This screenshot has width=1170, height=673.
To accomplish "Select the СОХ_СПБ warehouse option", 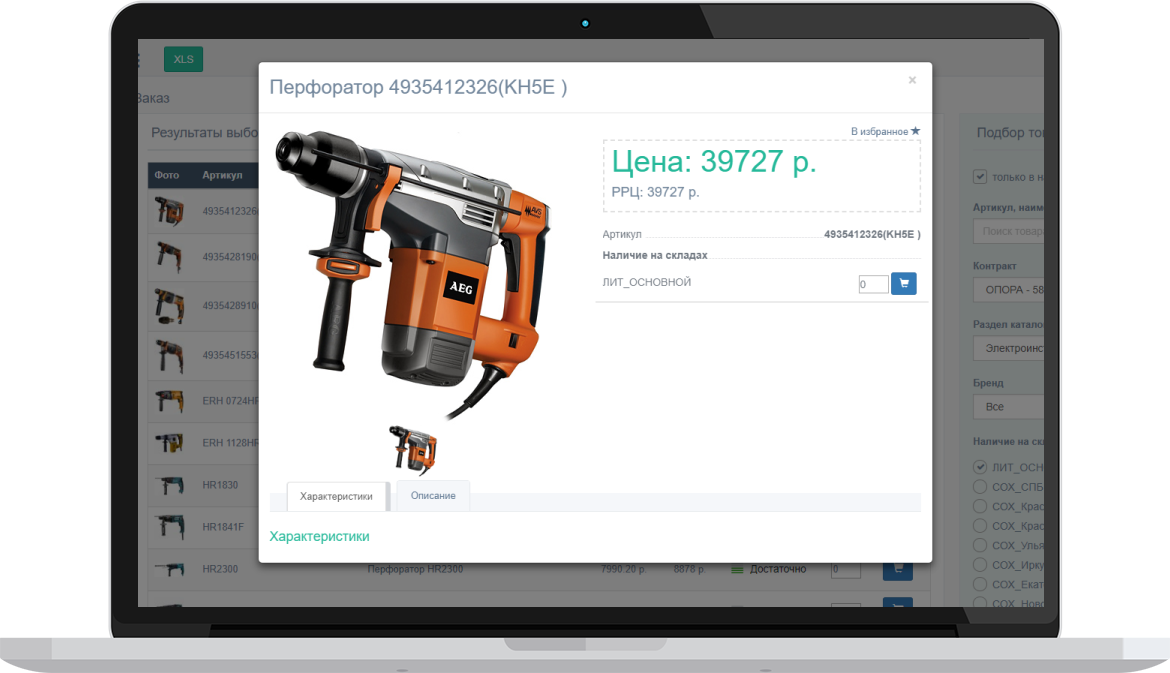I will pyautogui.click(x=980, y=486).
